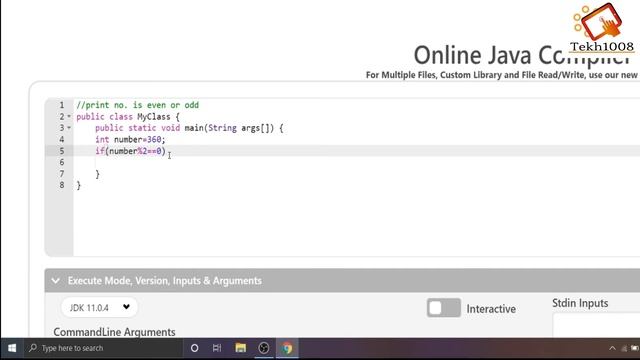Fold the main method at line 3
The height and width of the screenshot is (360, 640).
point(69,128)
